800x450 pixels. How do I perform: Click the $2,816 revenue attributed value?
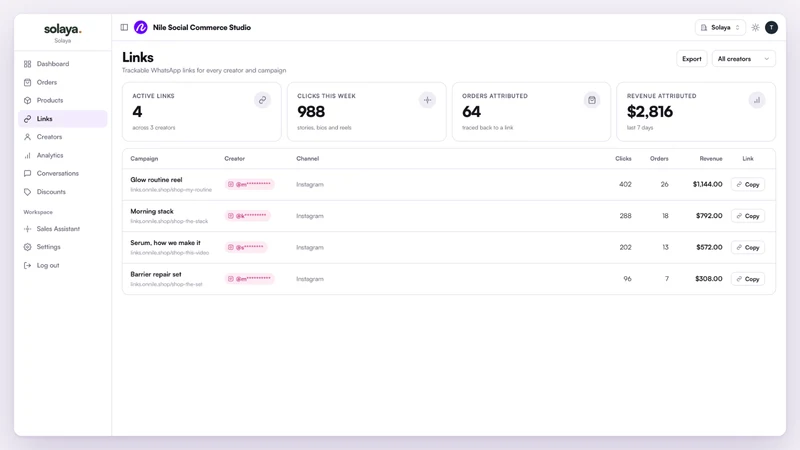(649, 112)
